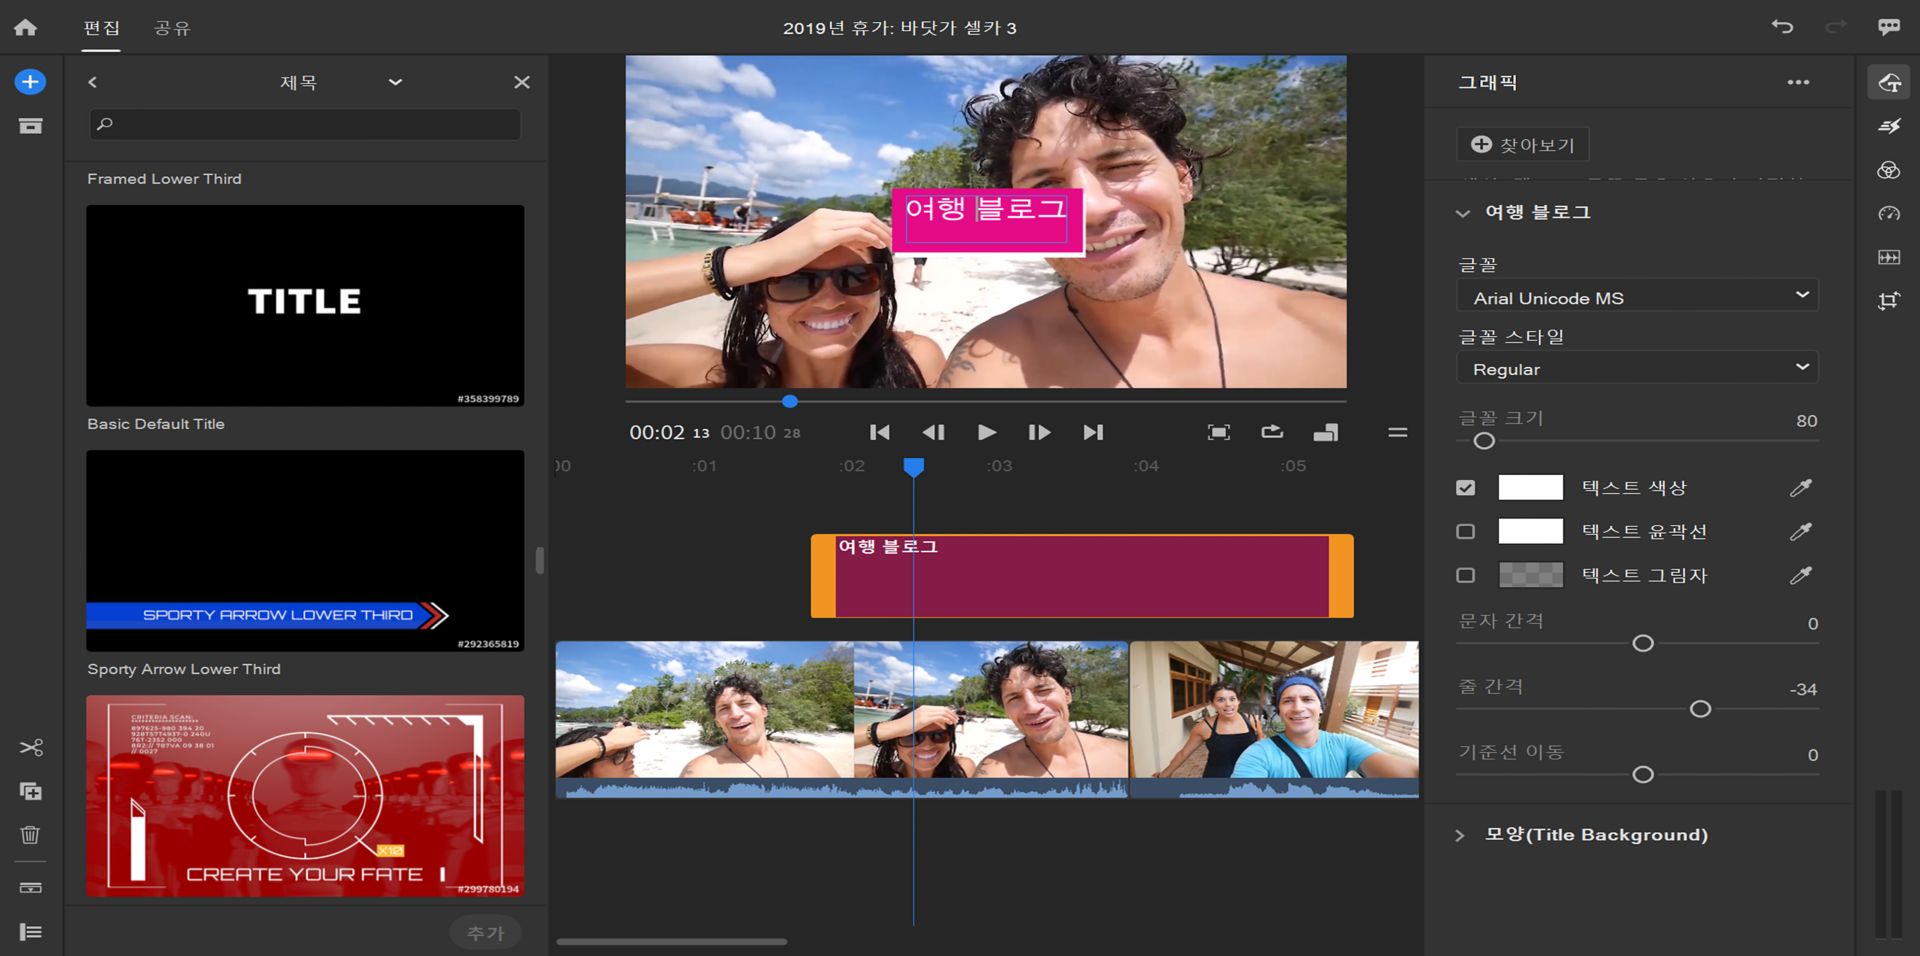
Task: Open the Speed panel icon
Action: 1889,213
